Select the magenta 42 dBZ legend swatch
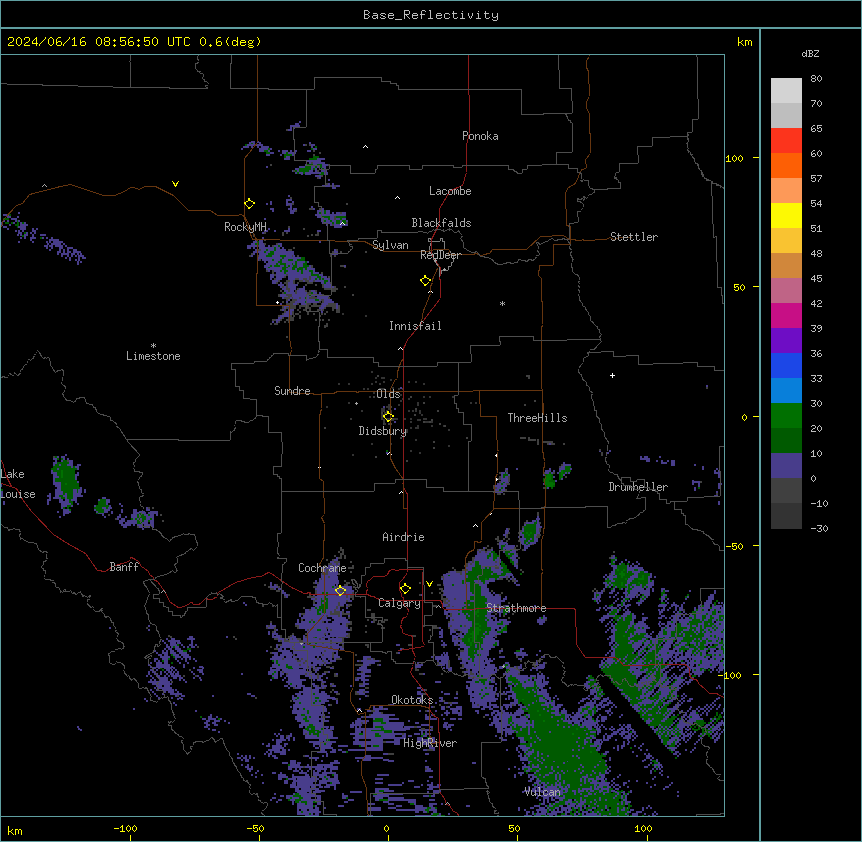 [x=786, y=315]
